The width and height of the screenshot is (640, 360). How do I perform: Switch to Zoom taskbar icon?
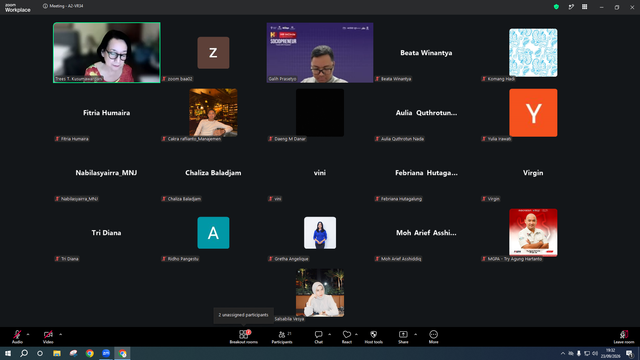click(106, 353)
